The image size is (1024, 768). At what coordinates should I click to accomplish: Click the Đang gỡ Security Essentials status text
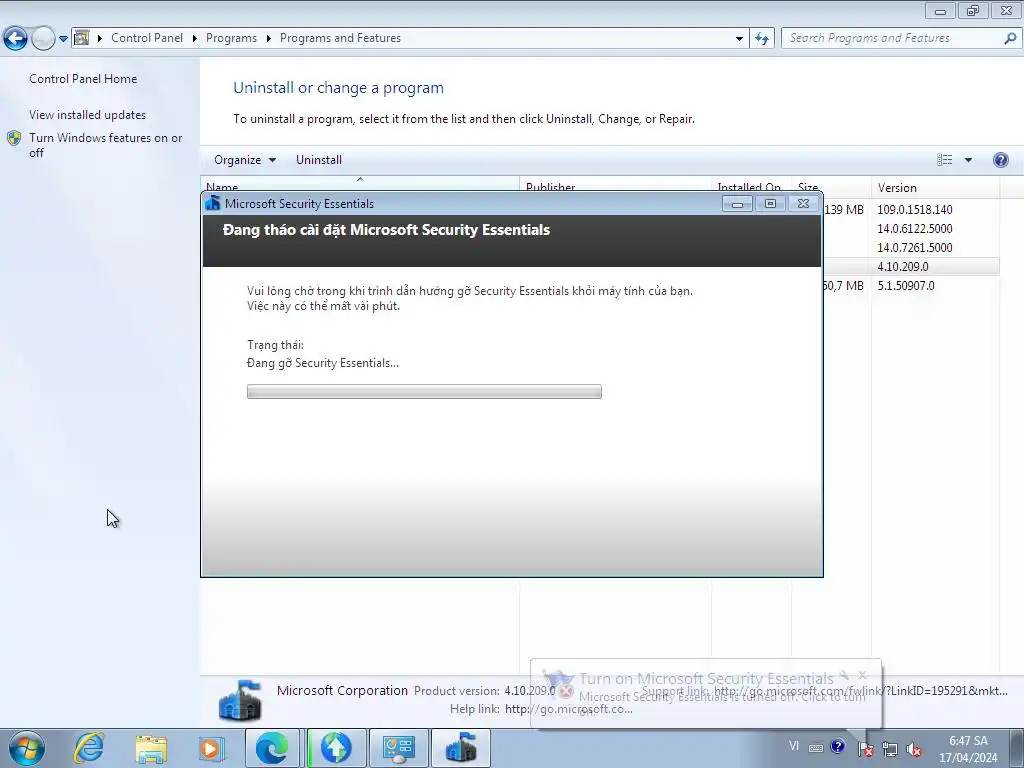click(x=323, y=363)
